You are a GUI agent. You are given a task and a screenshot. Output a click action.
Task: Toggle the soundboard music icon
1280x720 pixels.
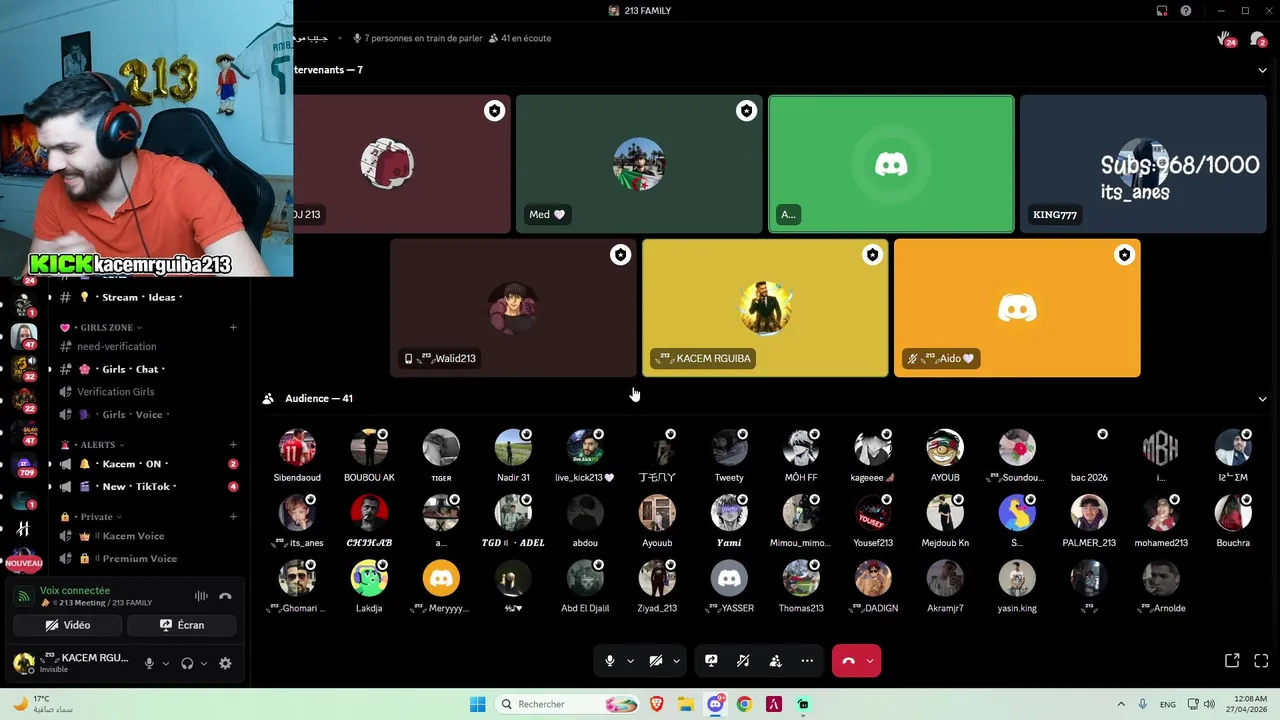point(743,661)
